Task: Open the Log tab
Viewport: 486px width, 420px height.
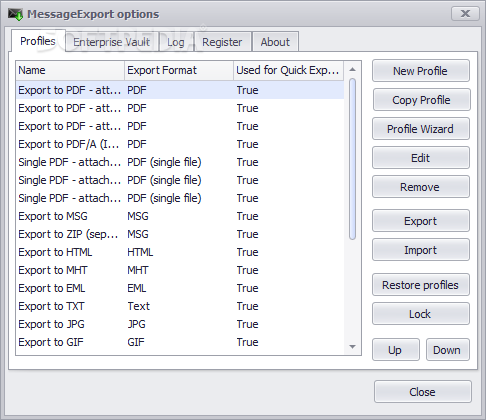Action: 176,42
